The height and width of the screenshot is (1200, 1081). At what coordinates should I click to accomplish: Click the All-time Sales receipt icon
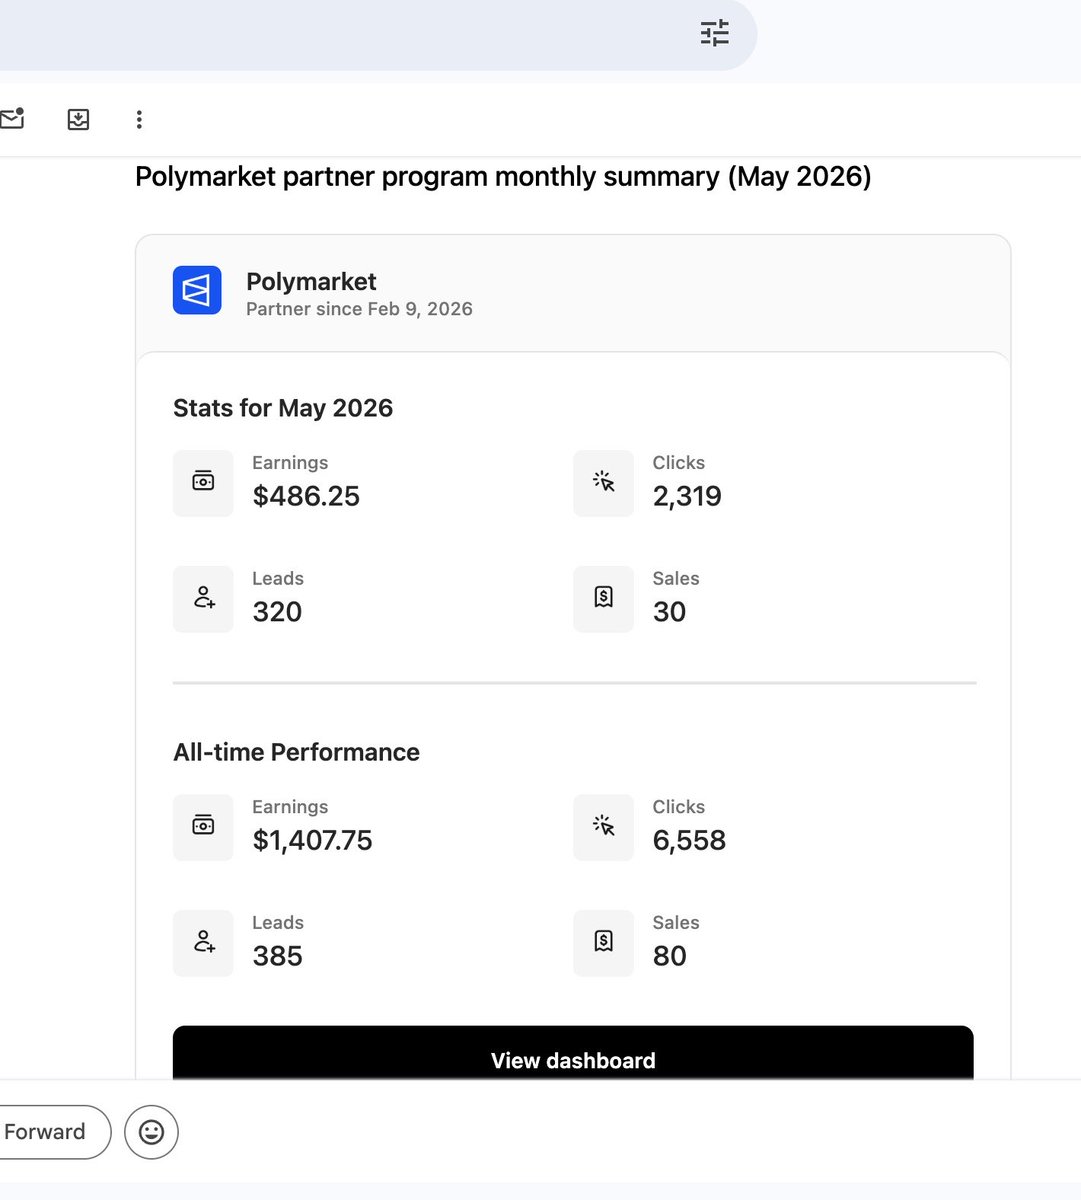[x=603, y=943]
